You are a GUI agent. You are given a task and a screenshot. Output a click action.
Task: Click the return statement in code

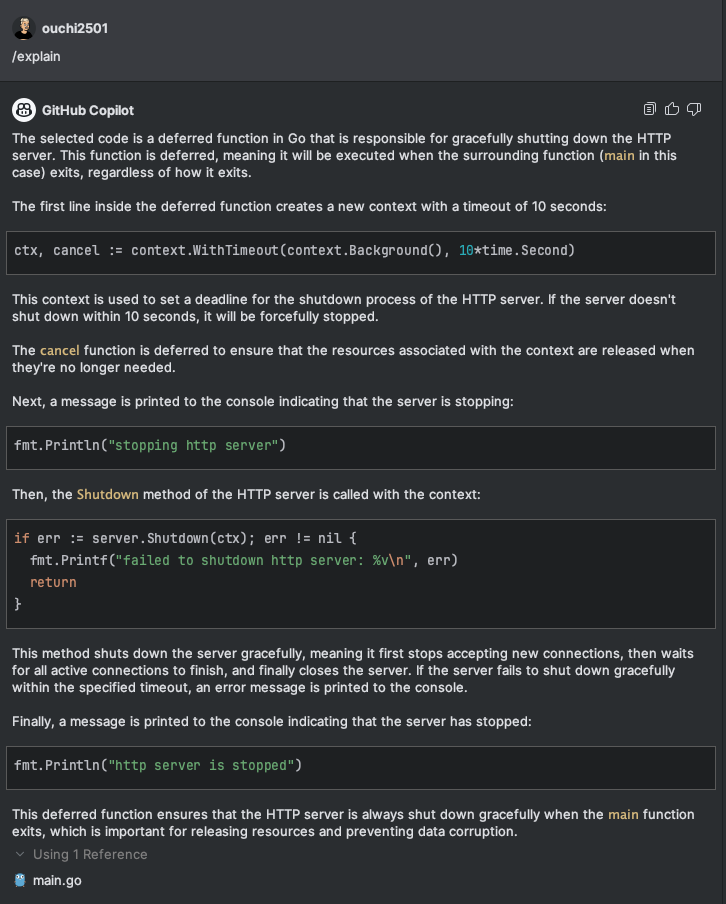[x=53, y=583]
